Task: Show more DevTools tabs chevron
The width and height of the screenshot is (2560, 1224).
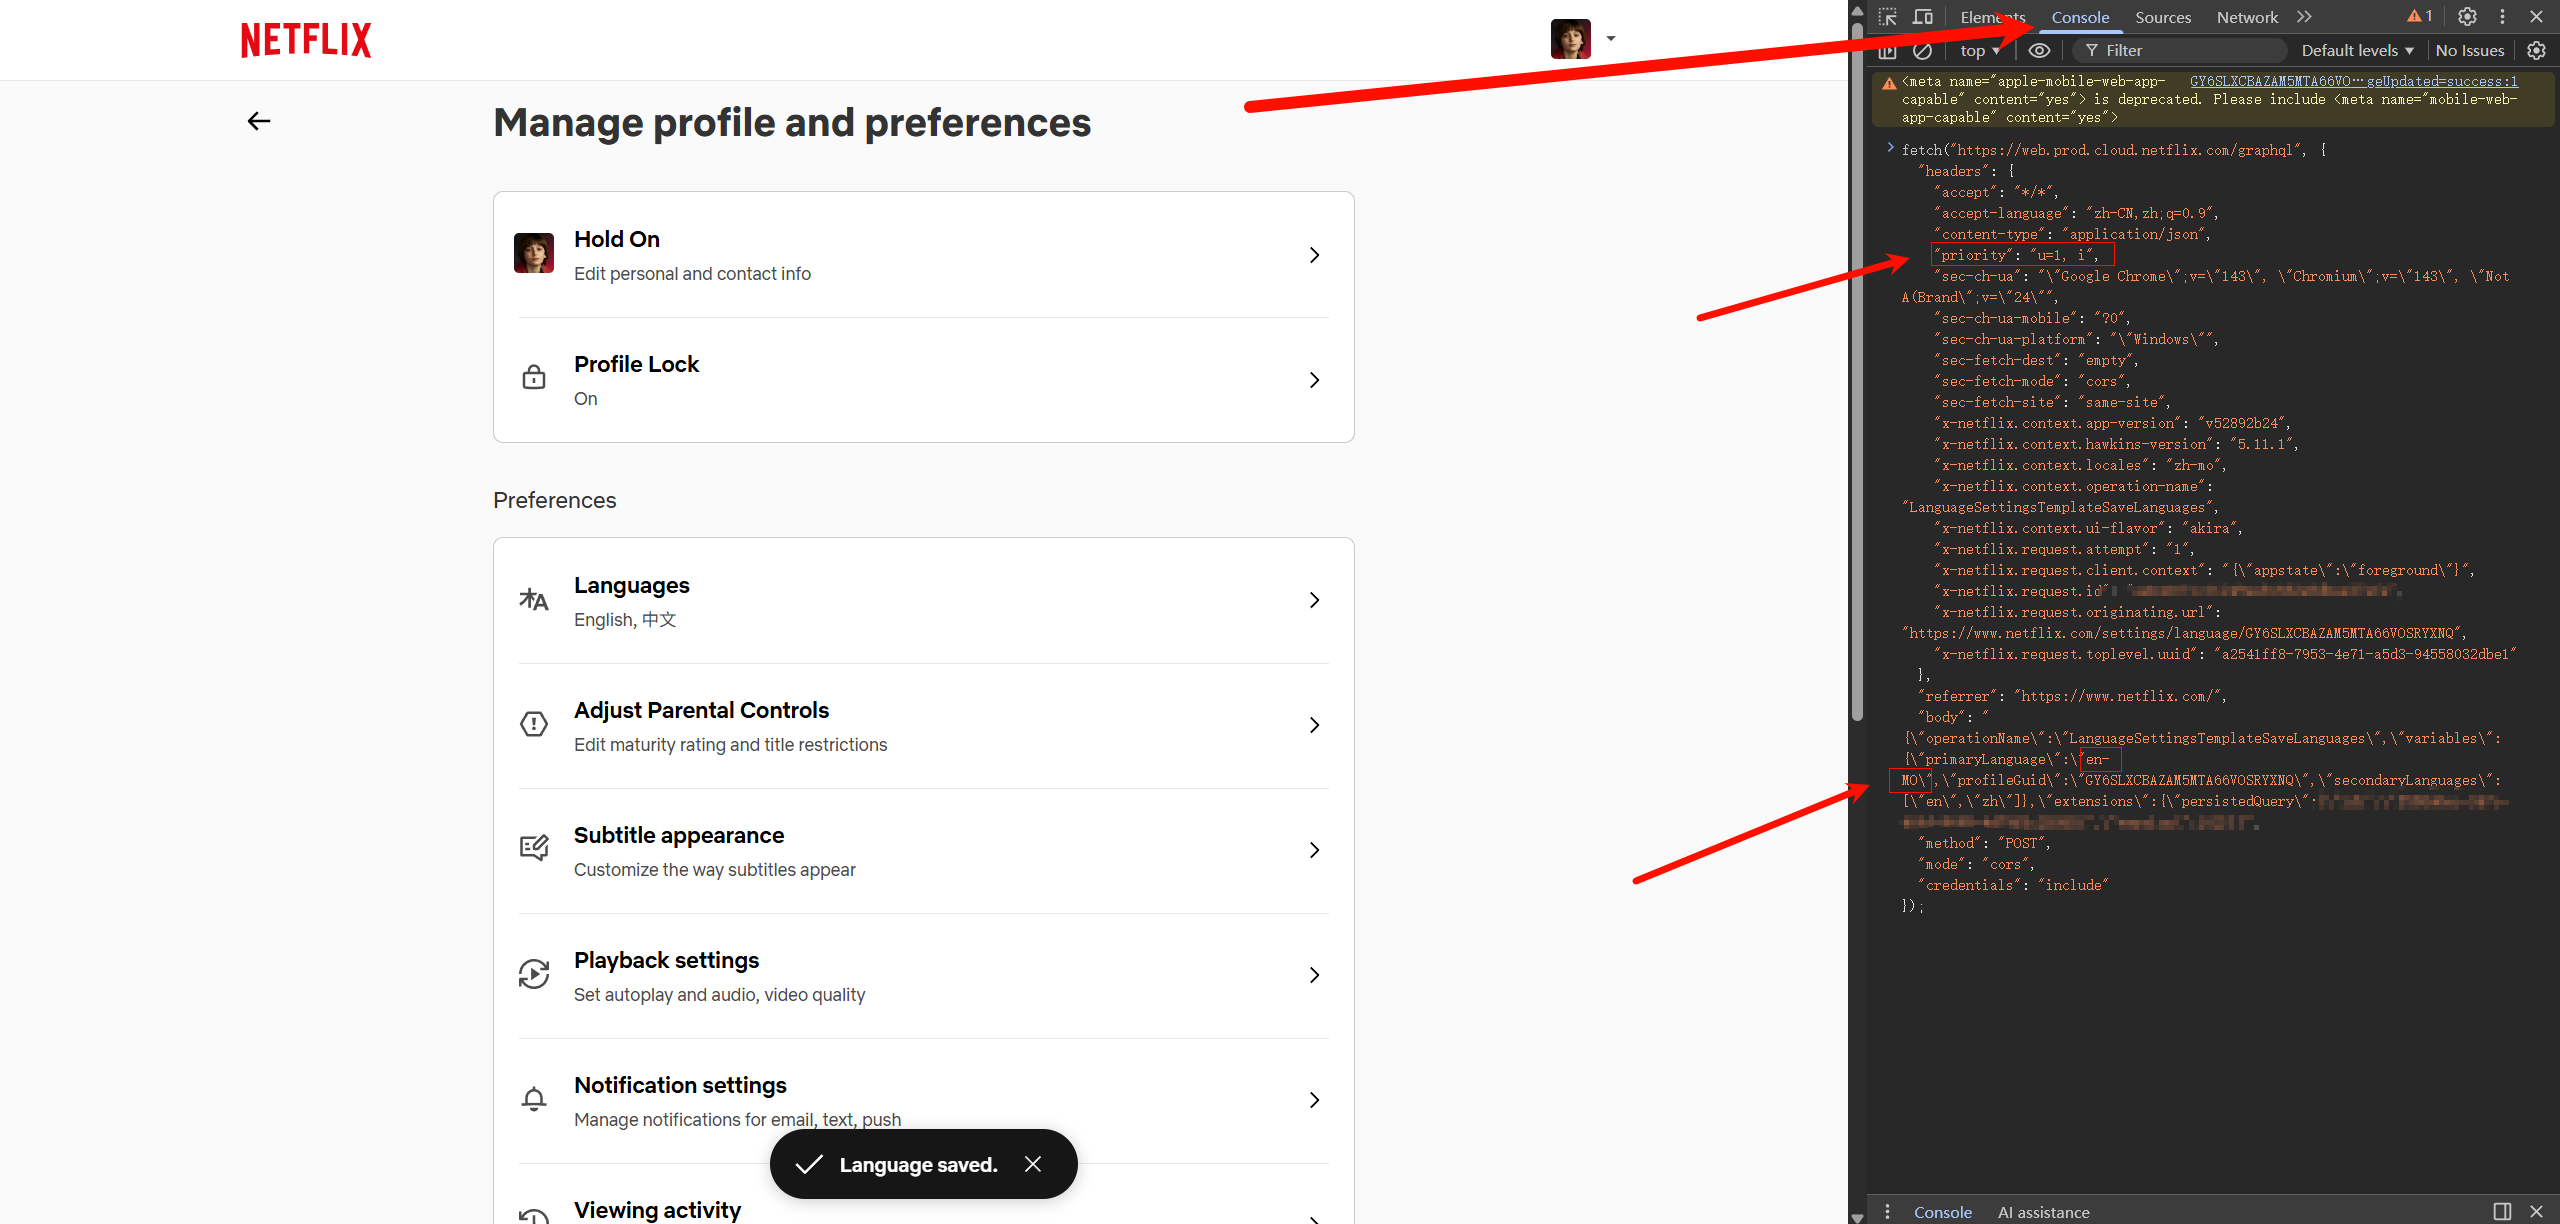Action: coord(2305,17)
